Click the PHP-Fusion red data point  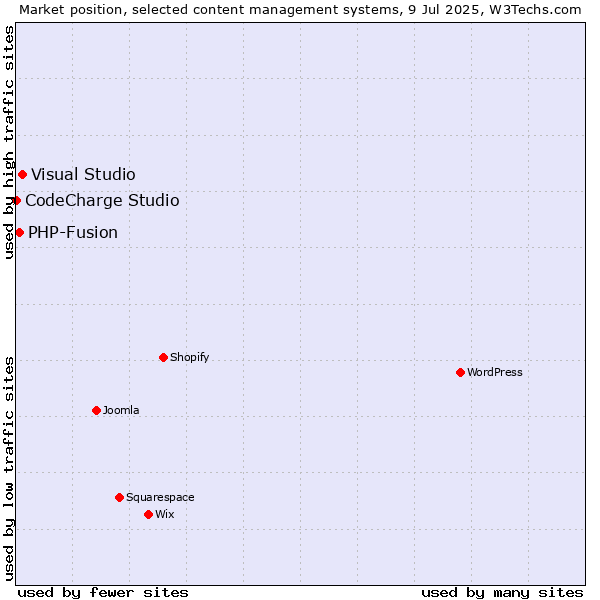click(20, 232)
